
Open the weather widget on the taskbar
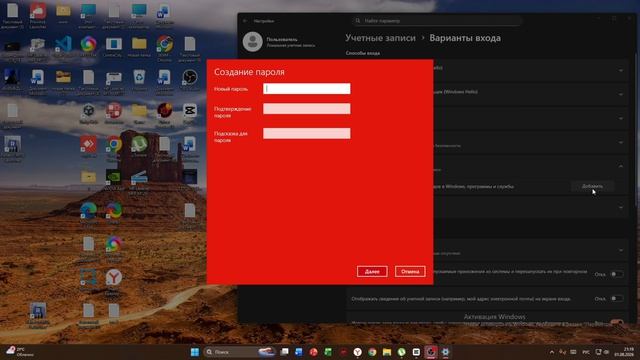(x=20, y=352)
